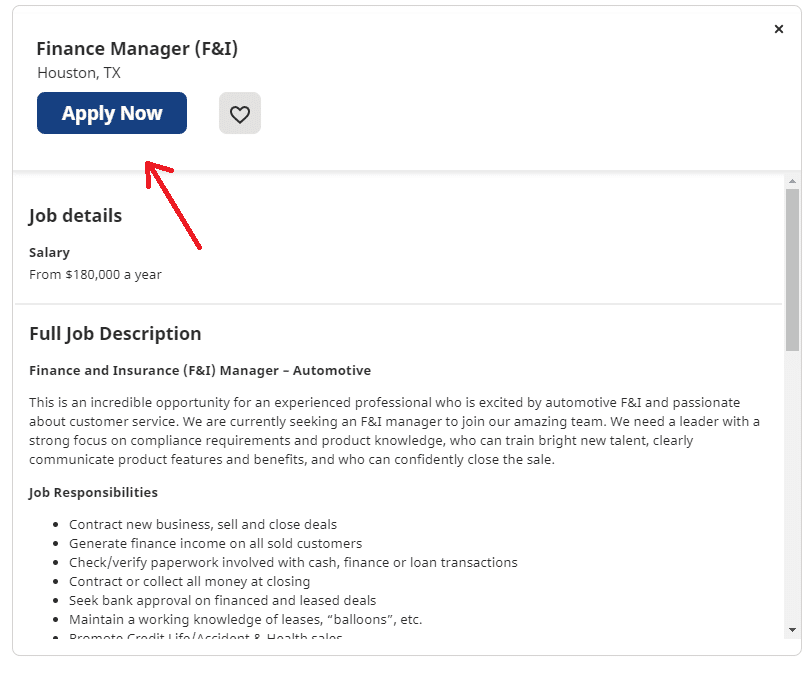The width and height of the screenshot is (810, 677).
Task: Click the Job Responsibilities heading
Action: tap(94, 492)
